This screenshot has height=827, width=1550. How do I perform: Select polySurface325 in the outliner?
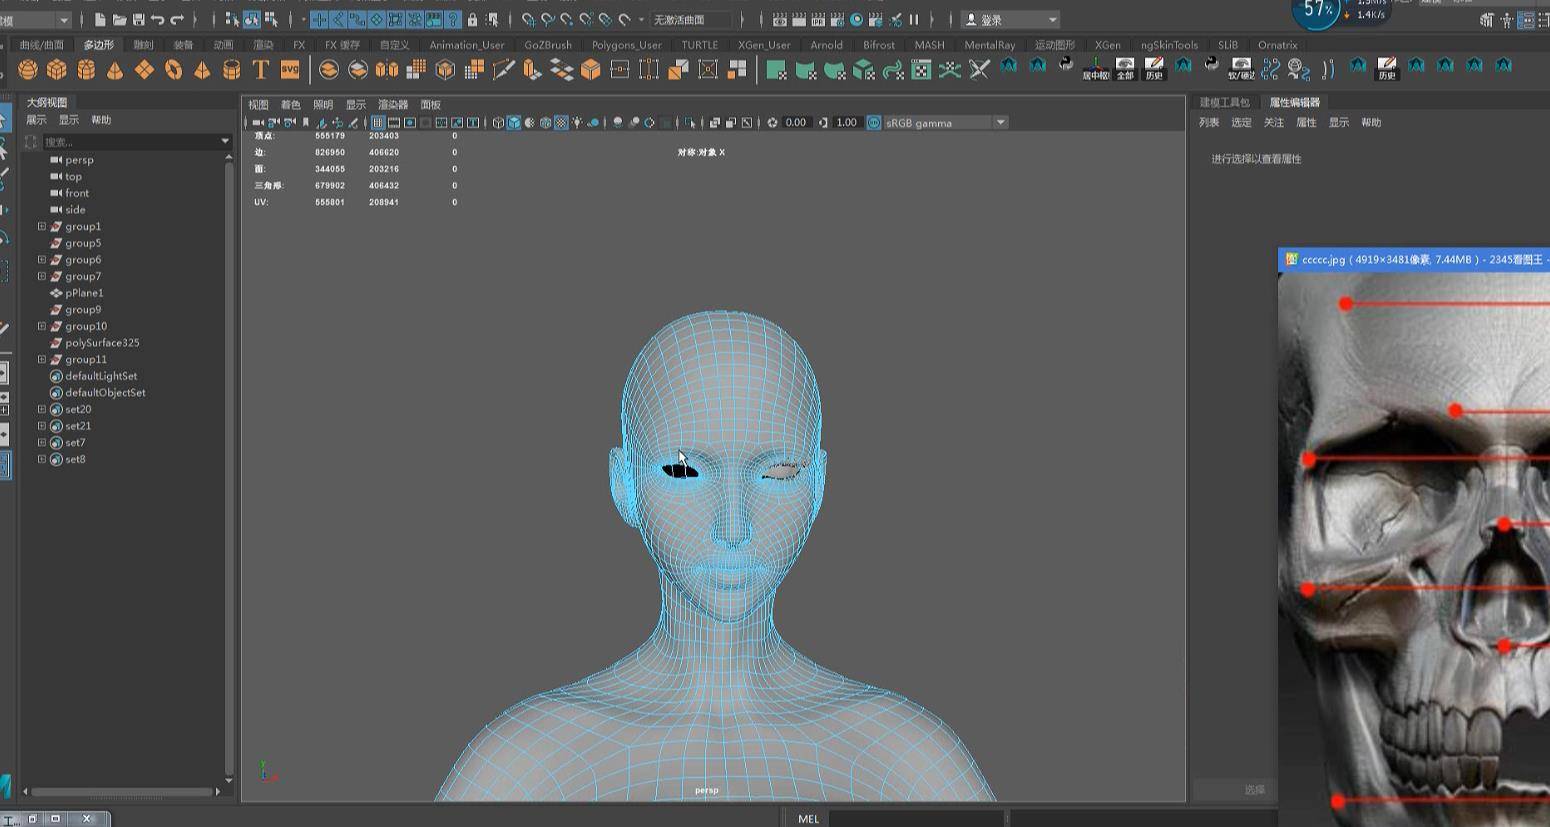click(102, 343)
